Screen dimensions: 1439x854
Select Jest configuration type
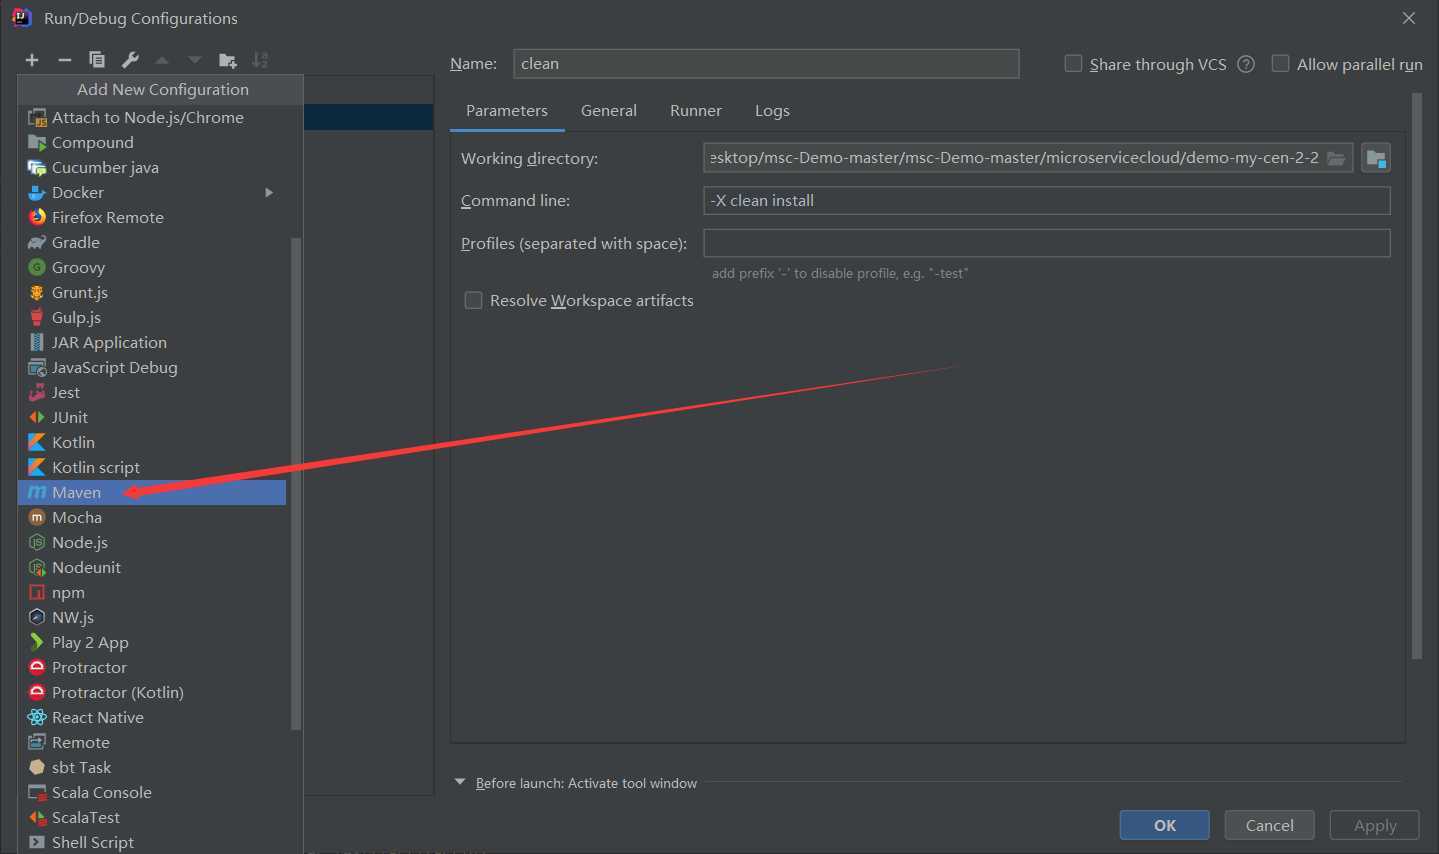click(152, 392)
